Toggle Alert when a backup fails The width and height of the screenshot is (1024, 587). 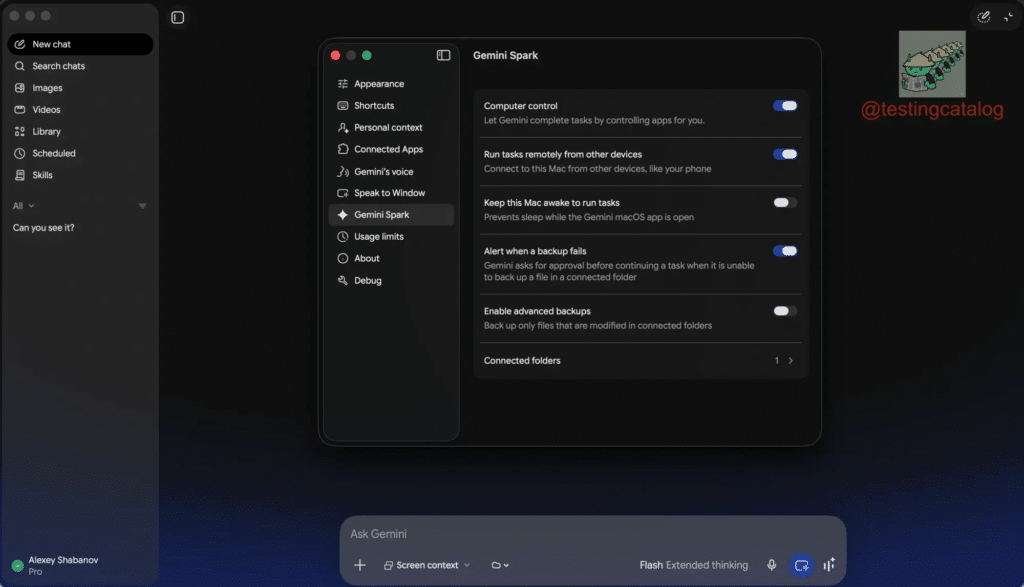click(785, 251)
